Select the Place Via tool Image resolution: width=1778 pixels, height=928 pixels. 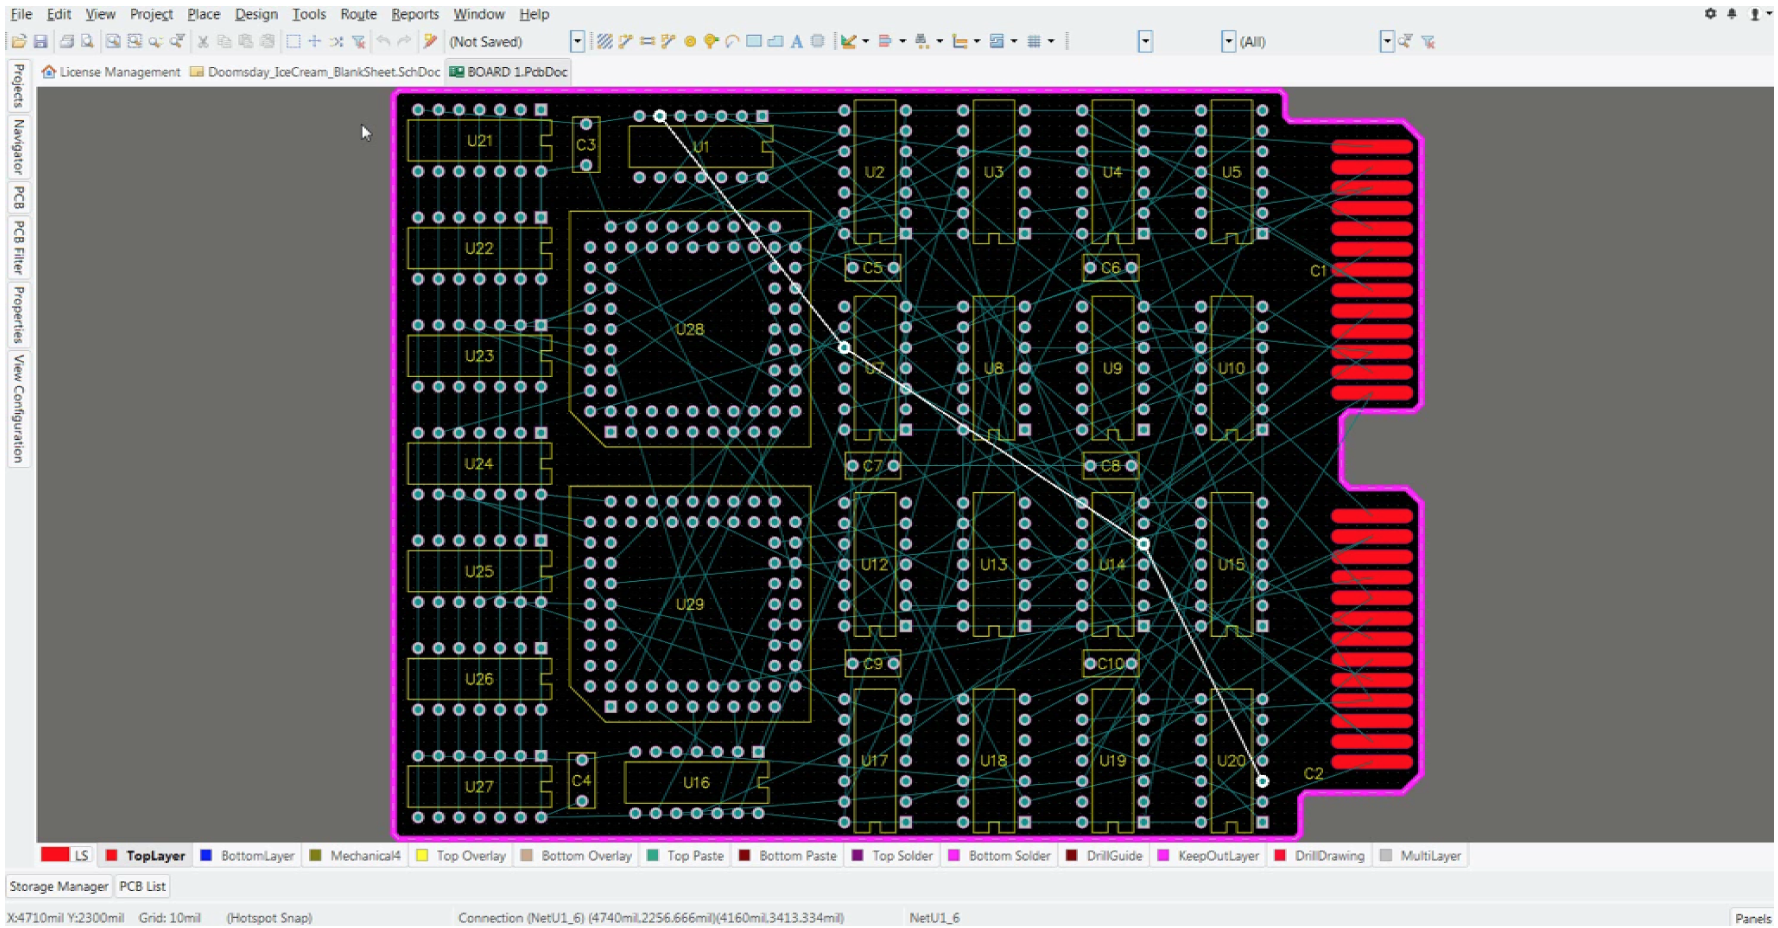(x=711, y=42)
